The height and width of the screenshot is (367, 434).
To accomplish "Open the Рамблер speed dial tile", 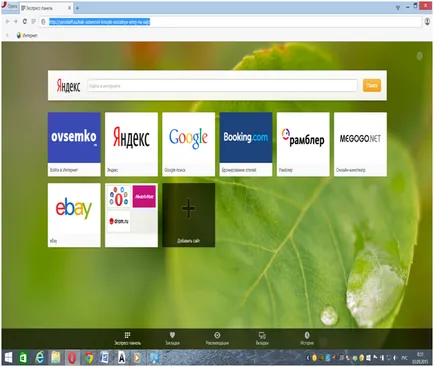I will [x=303, y=144].
